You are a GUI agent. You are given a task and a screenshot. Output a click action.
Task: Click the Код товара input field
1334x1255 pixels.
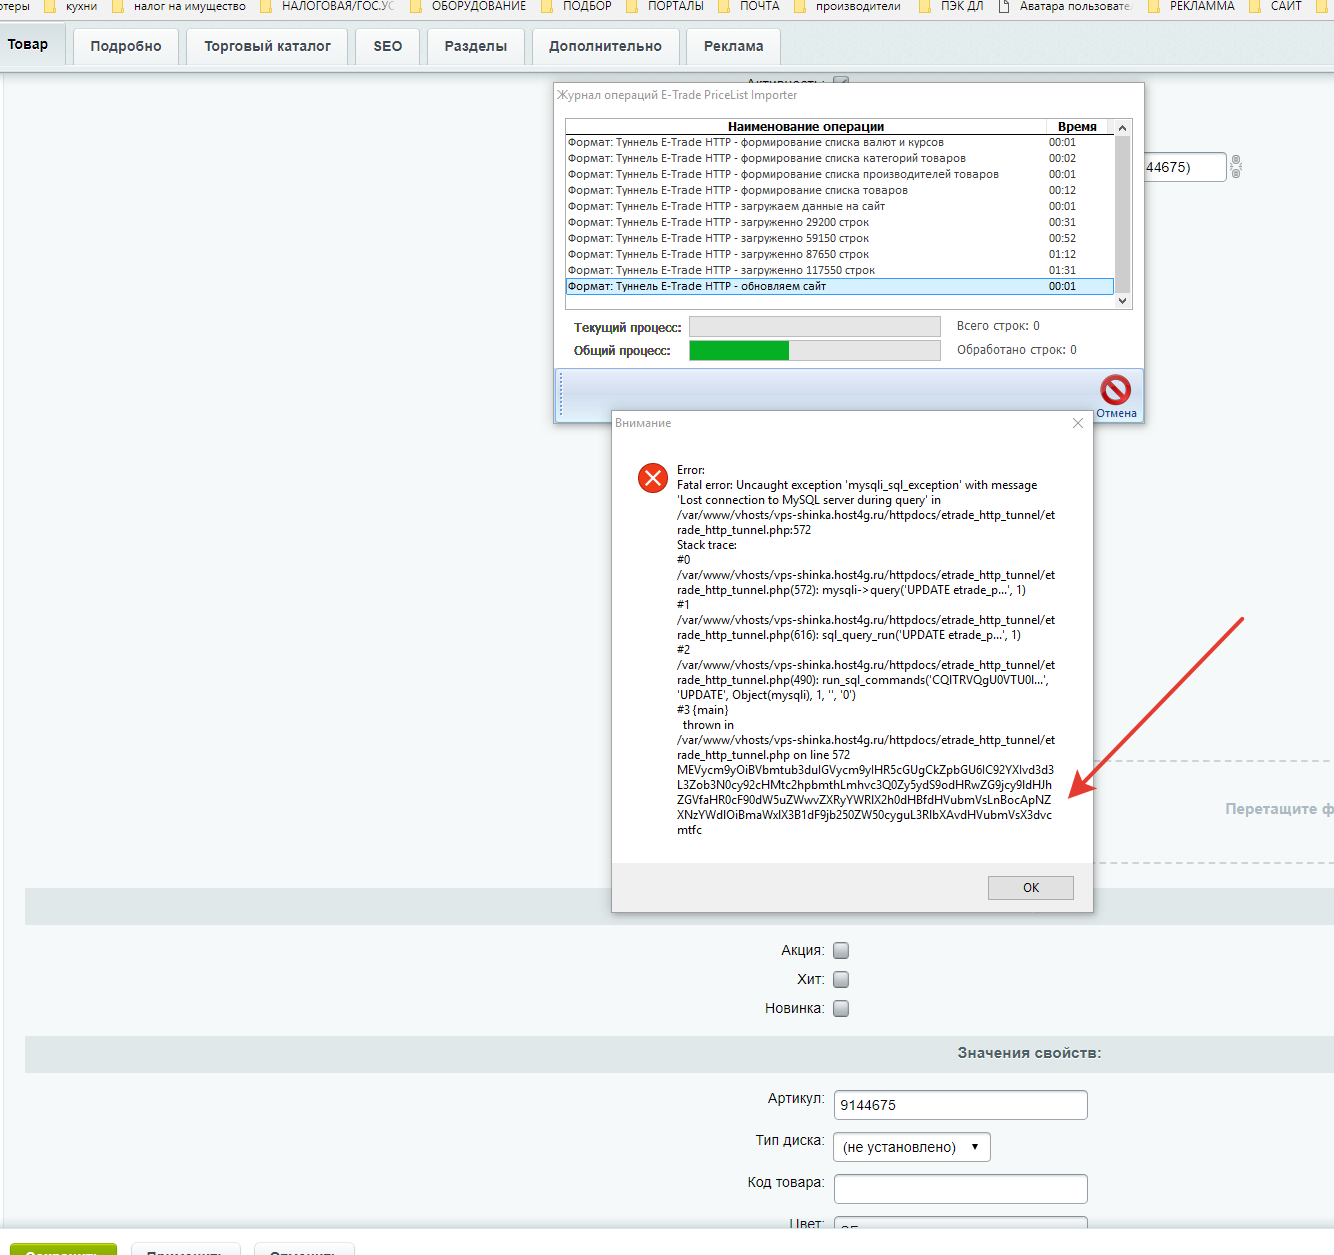click(x=960, y=1189)
